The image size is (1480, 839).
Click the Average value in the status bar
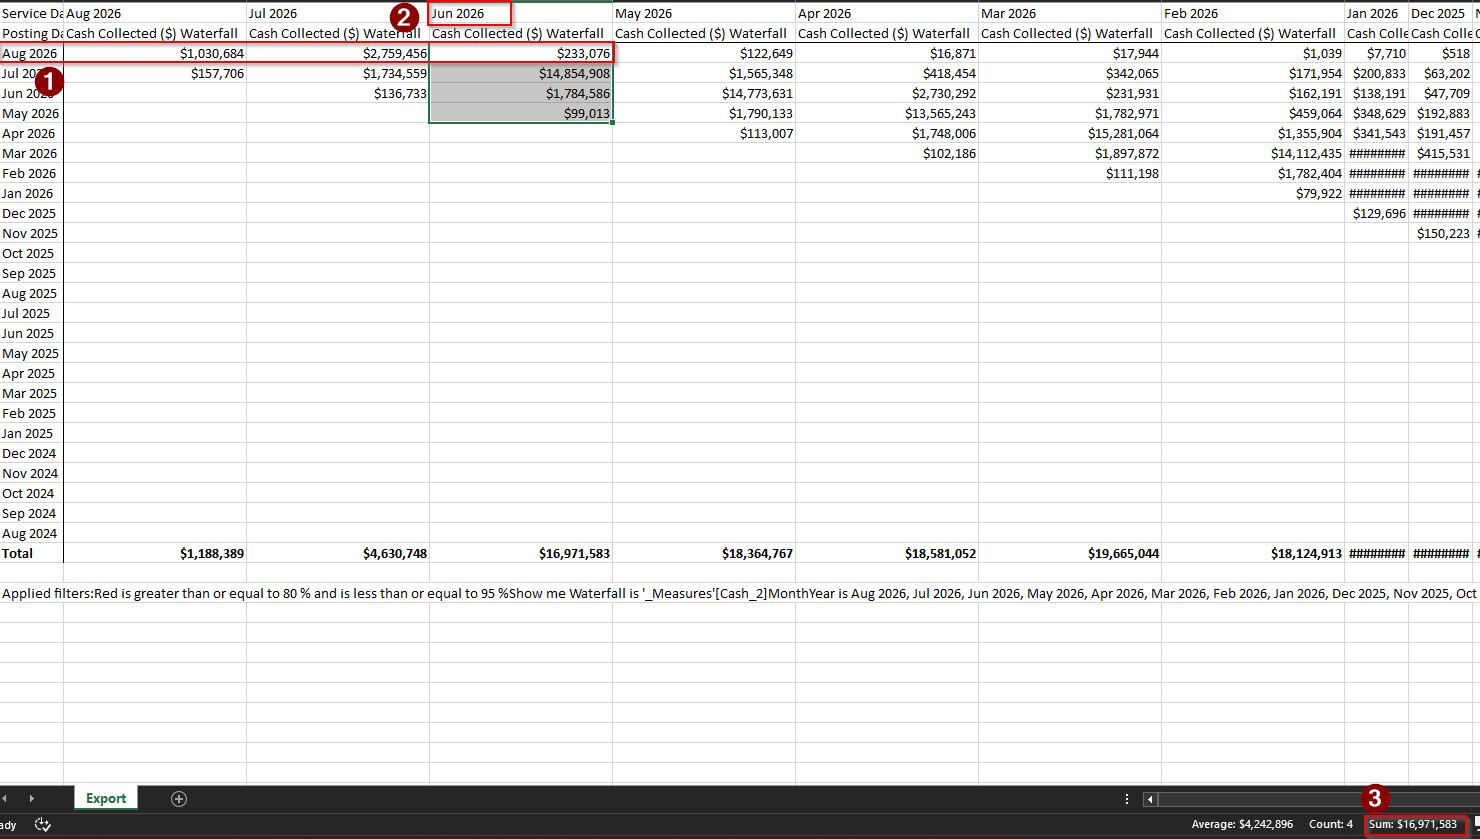1242,824
